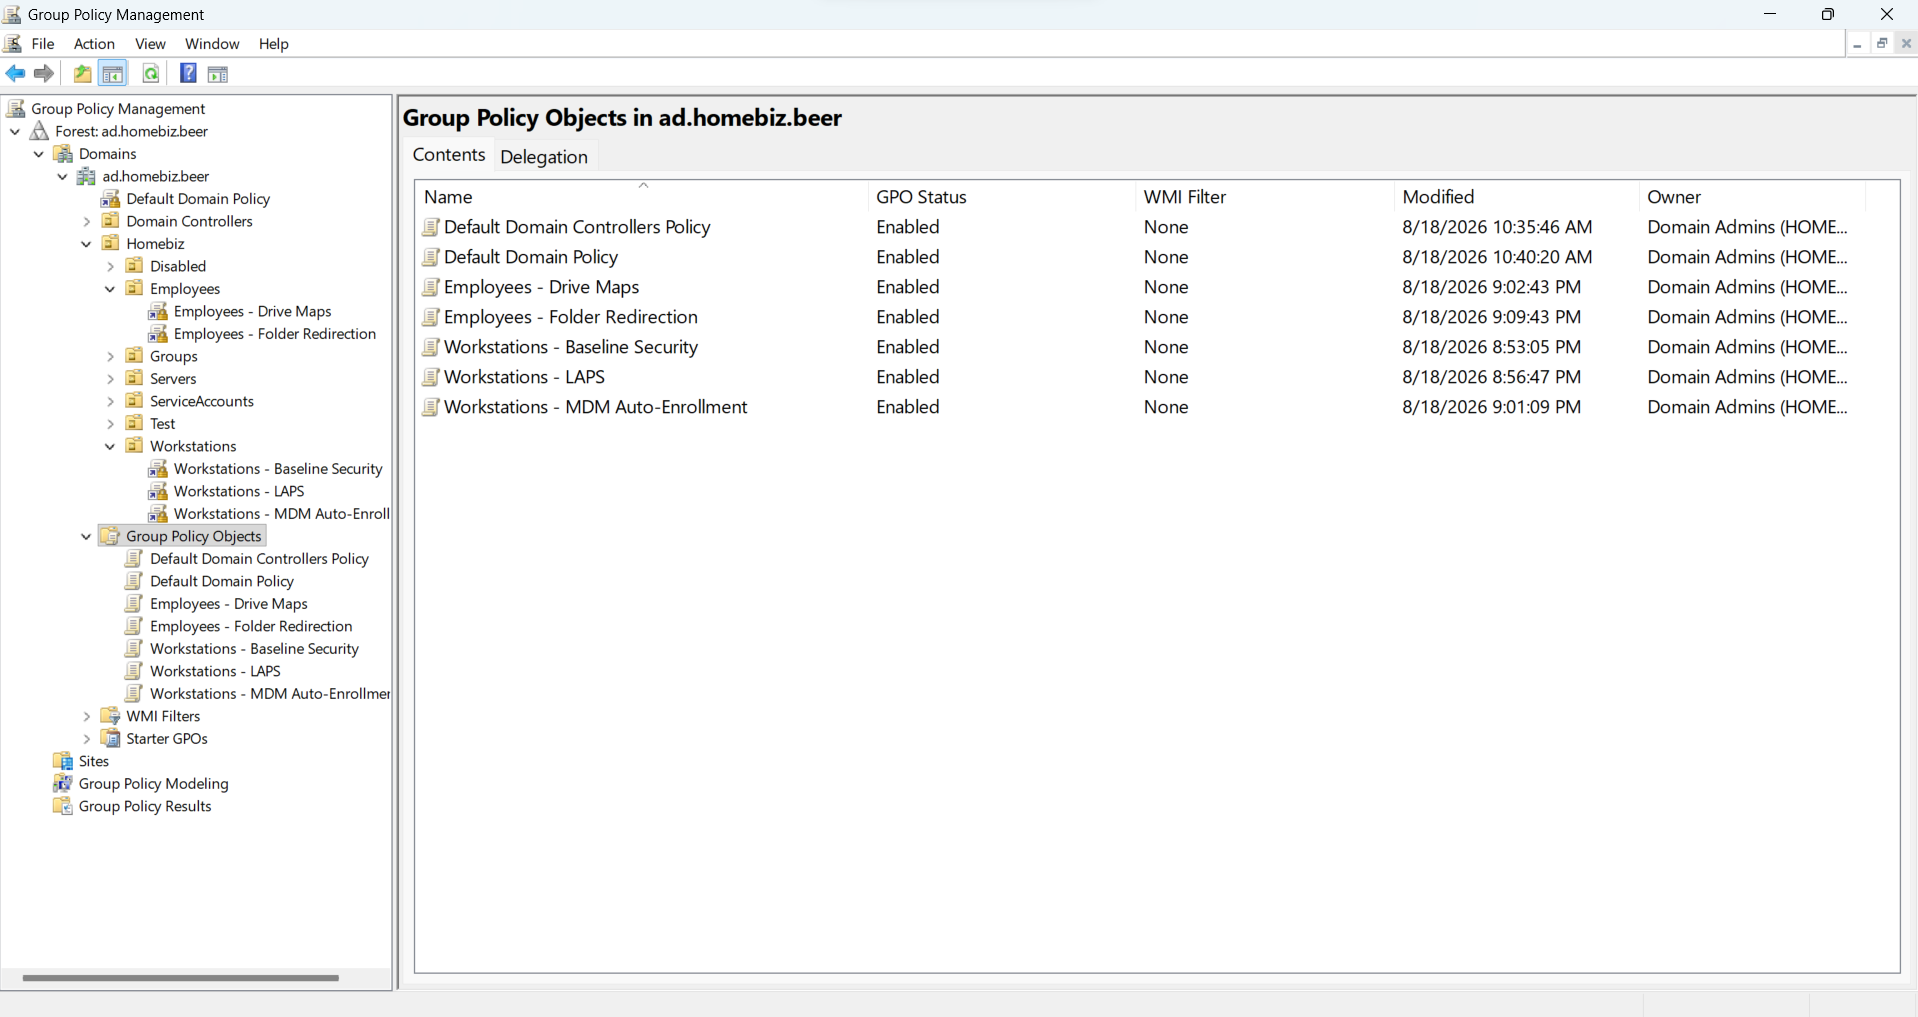Toggle the Show/Hide Action Pane icon

tap(218, 73)
